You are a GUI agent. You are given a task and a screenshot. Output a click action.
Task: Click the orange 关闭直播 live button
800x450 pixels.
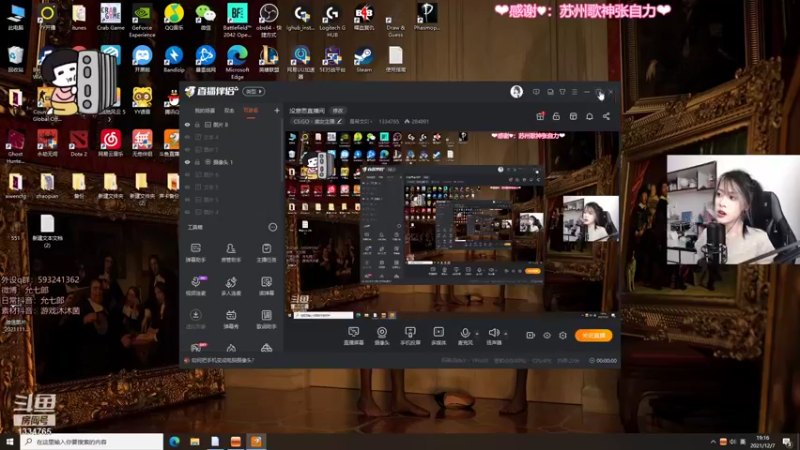(x=593, y=335)
